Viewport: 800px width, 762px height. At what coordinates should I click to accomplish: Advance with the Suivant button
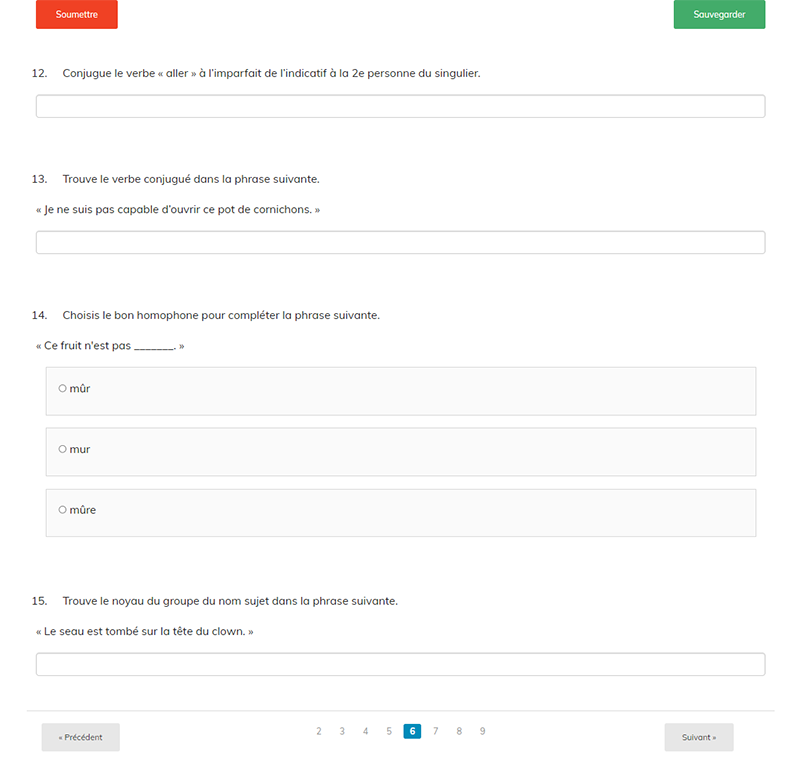pos(698,737)
